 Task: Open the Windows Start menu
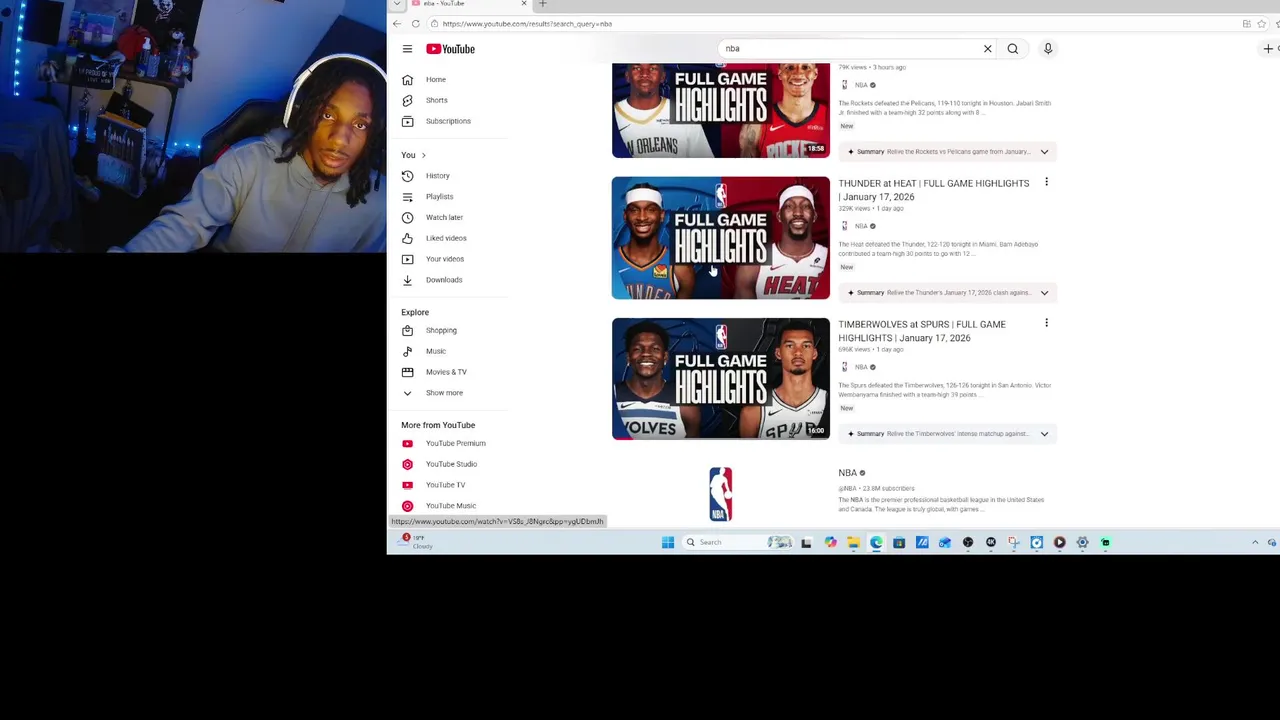pos(668,542)
